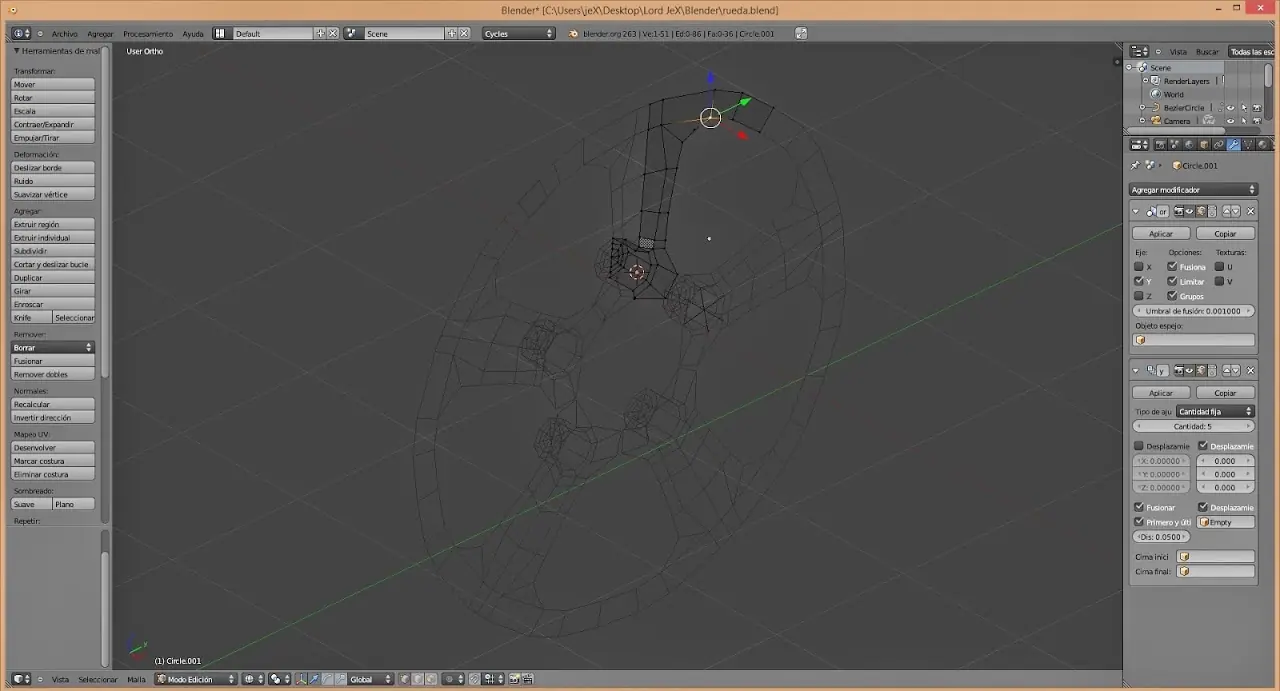Switch to edge select mode
The image size is (1280, 691).
pyautogui.click(x=417, y=679)
